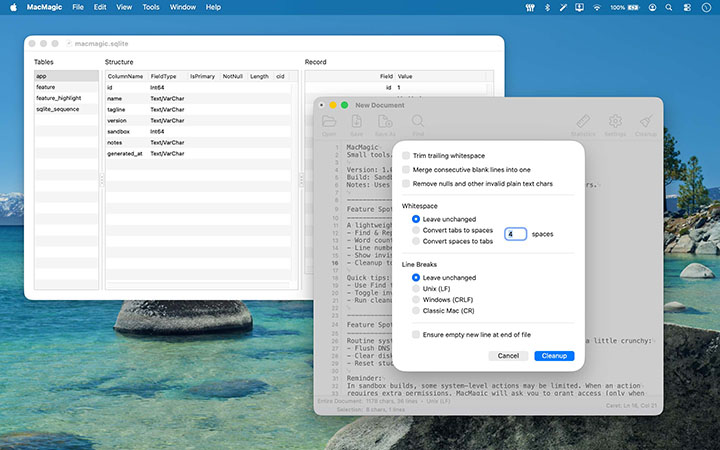
Task: Click the Find magnifier icon
Action: 418,122
